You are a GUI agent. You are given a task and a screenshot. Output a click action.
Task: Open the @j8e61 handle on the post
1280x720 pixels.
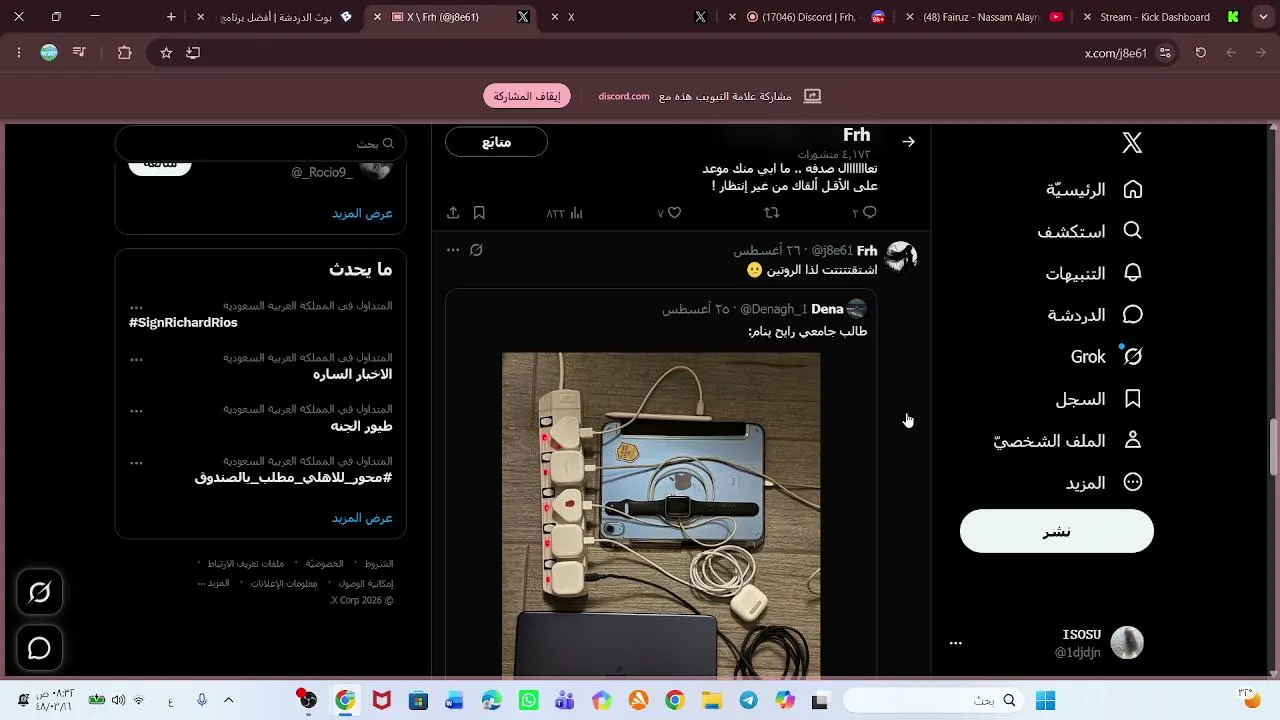(832, 251)
